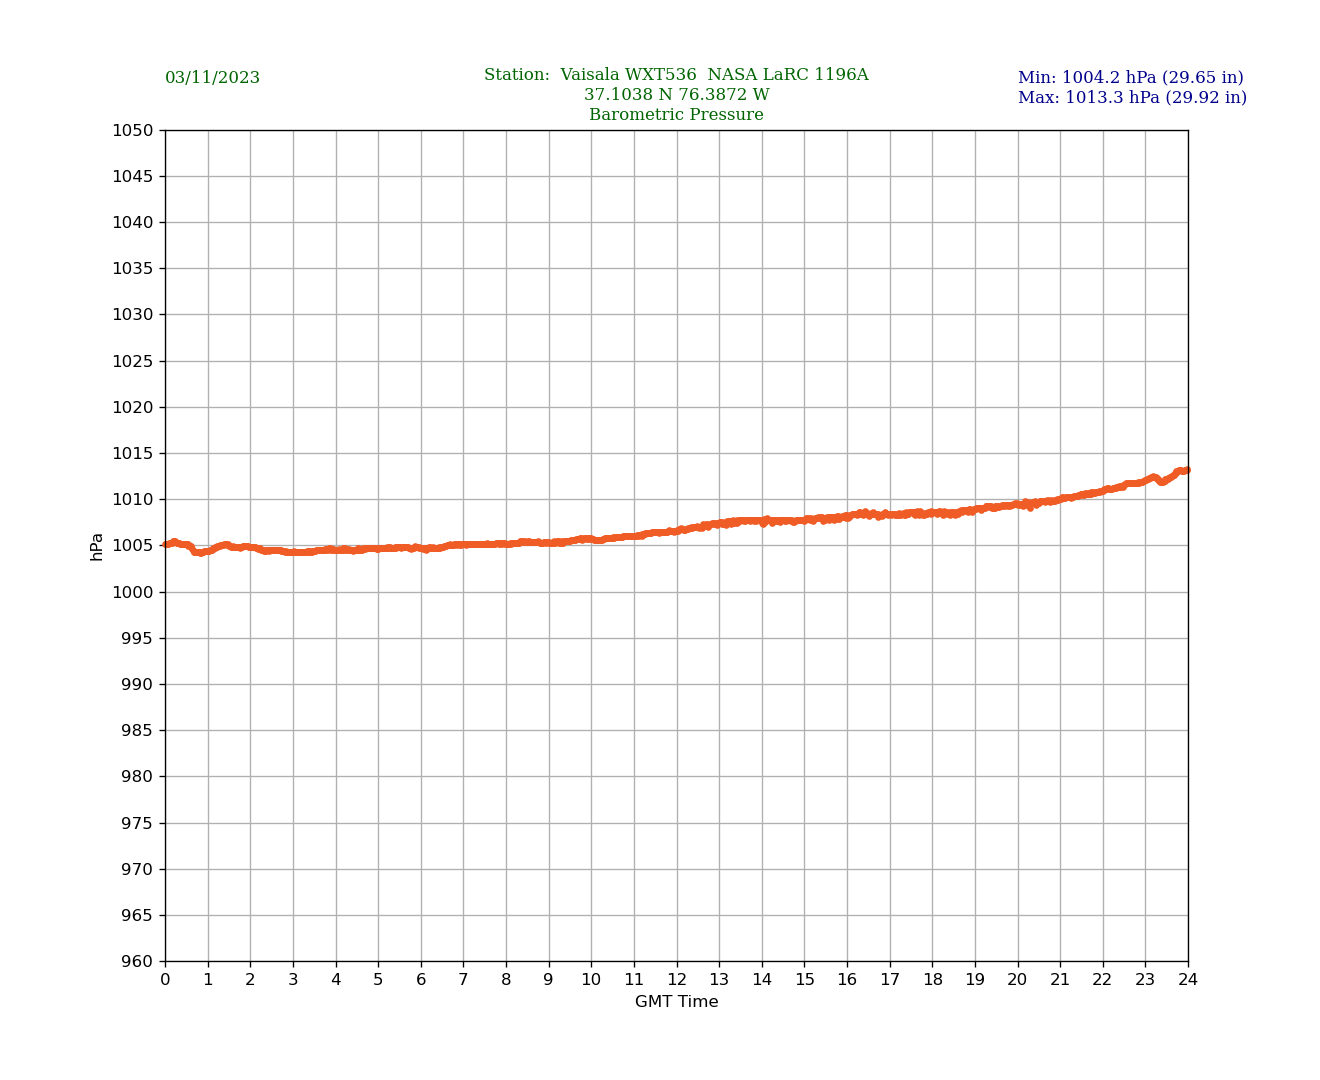
Task: Click the Max: 1013.3 hPa reading
Action: (1132, 98)
